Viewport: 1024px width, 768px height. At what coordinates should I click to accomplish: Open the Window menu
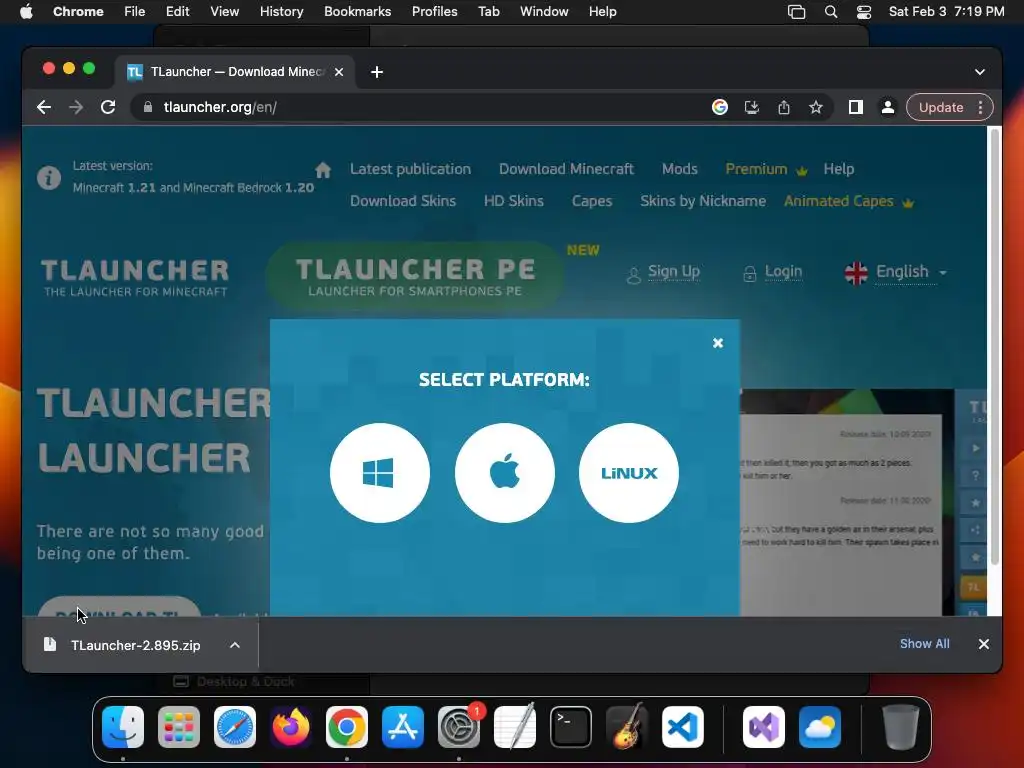pos(544,12)
